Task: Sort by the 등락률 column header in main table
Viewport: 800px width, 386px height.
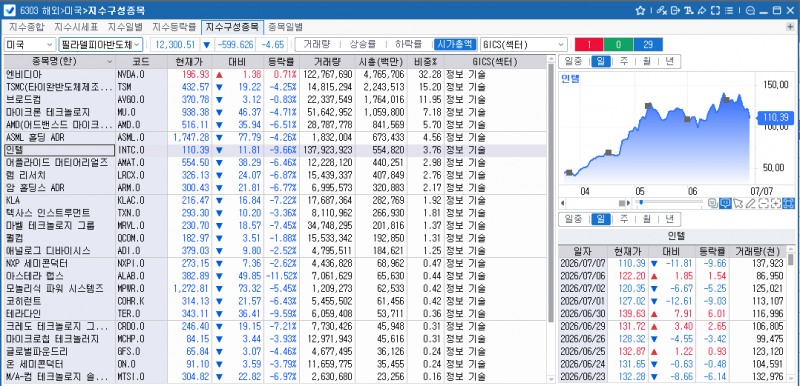Action: (281, 62)
